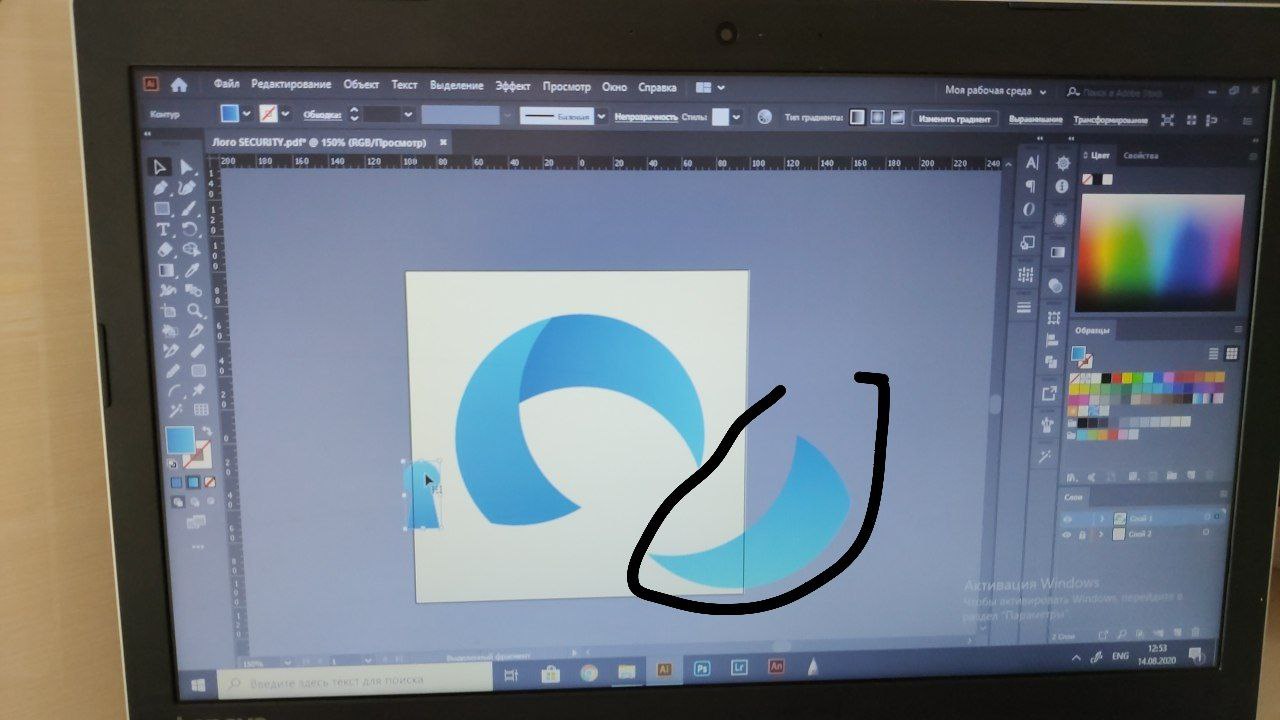The image size is (1280, 720).
Task: Open brush definition Базовая dropdown
Action: click(x=601, y=116)
